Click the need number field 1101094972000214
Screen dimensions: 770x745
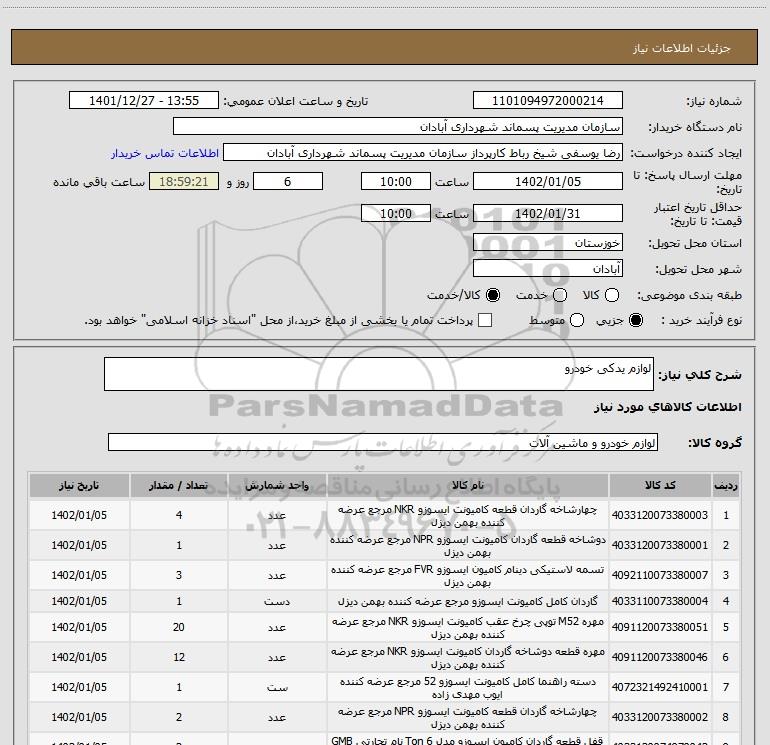pos(548,101)
